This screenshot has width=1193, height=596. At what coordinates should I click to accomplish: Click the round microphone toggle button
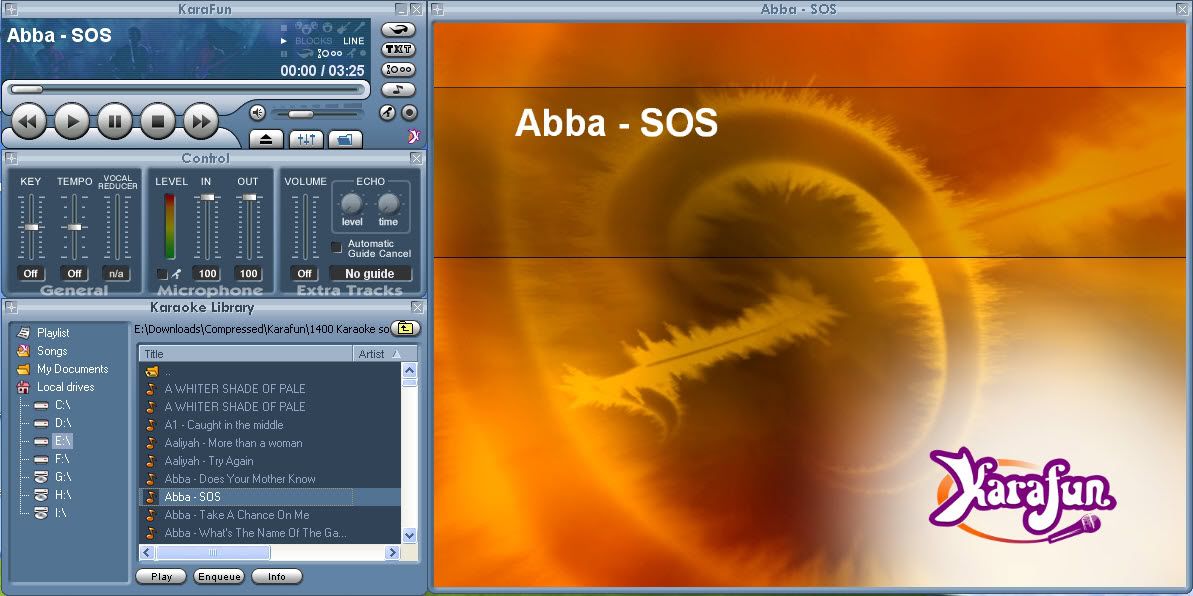click(387, 113)
